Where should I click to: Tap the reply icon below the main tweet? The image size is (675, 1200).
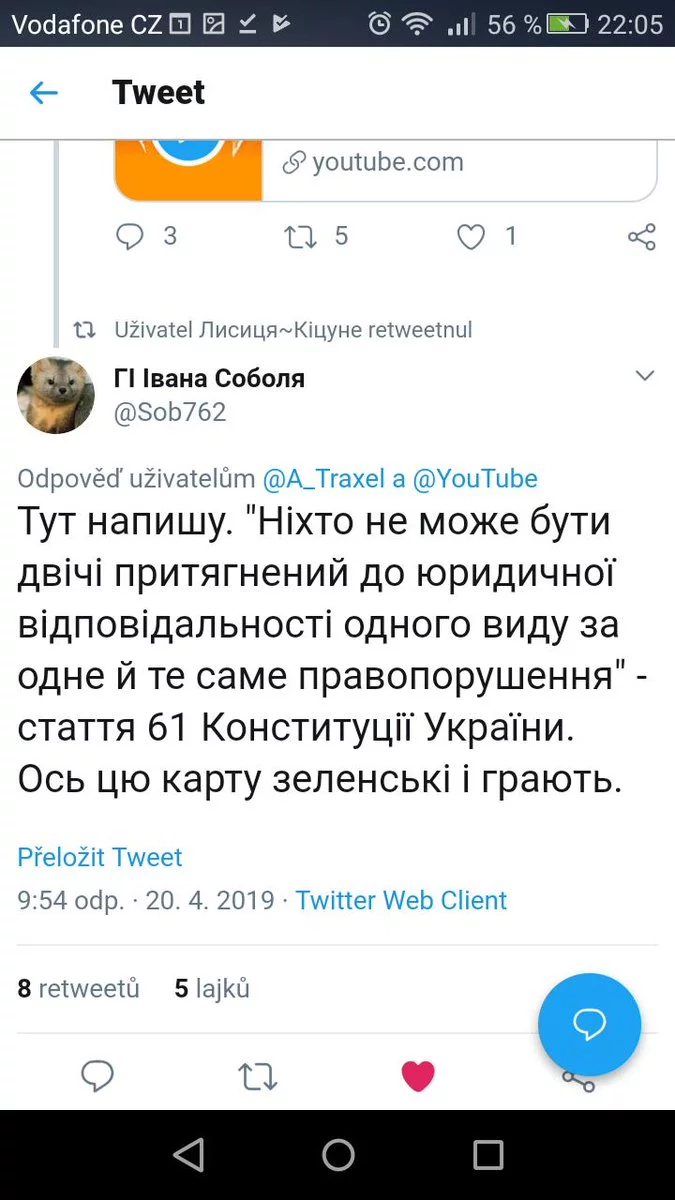point(97,1076)
